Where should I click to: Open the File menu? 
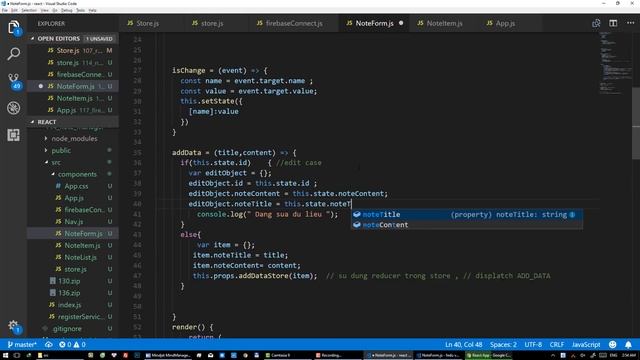[x=5, y=10]
